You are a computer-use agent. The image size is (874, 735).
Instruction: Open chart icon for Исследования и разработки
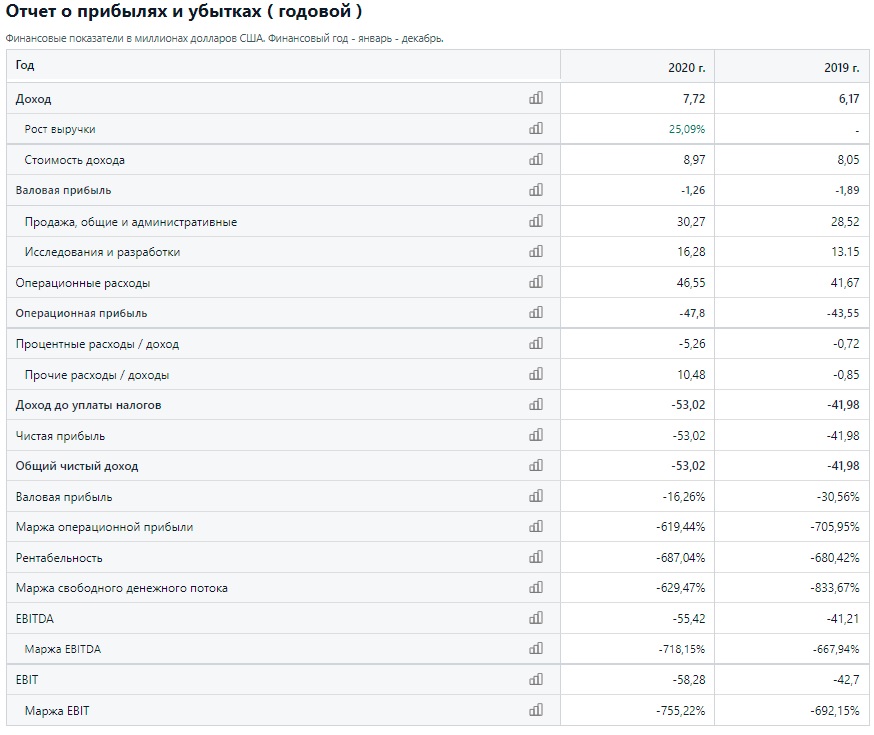point(536,251)
